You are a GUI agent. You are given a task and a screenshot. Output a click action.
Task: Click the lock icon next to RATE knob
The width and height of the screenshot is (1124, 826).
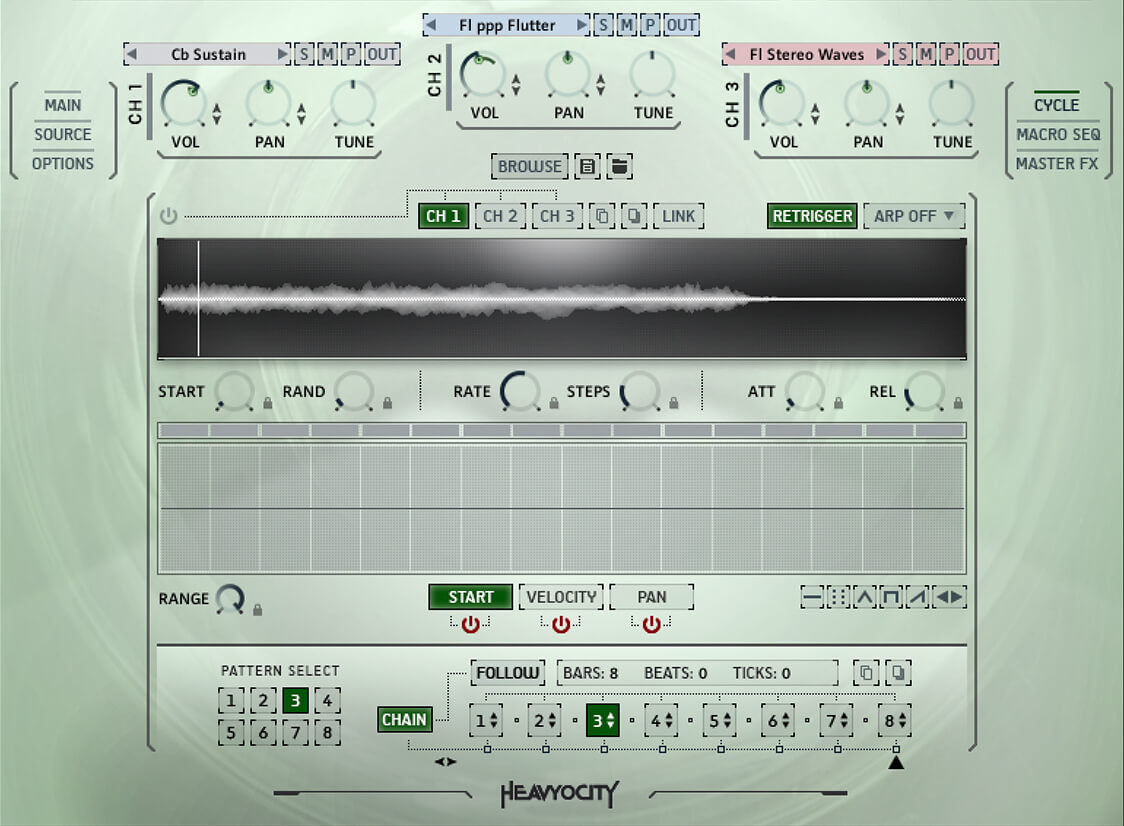click(553, 404)
